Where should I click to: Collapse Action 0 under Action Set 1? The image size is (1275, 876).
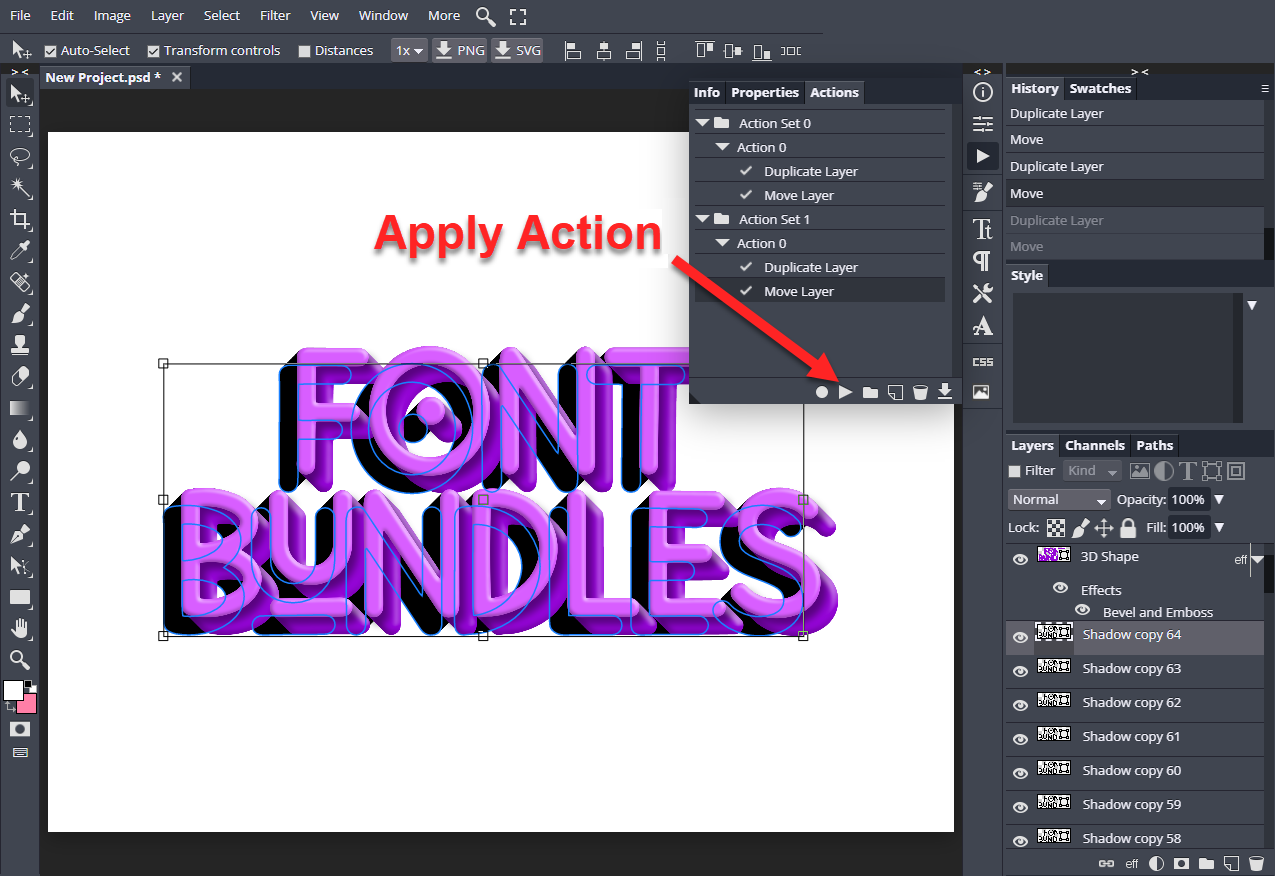coord(722,243)
